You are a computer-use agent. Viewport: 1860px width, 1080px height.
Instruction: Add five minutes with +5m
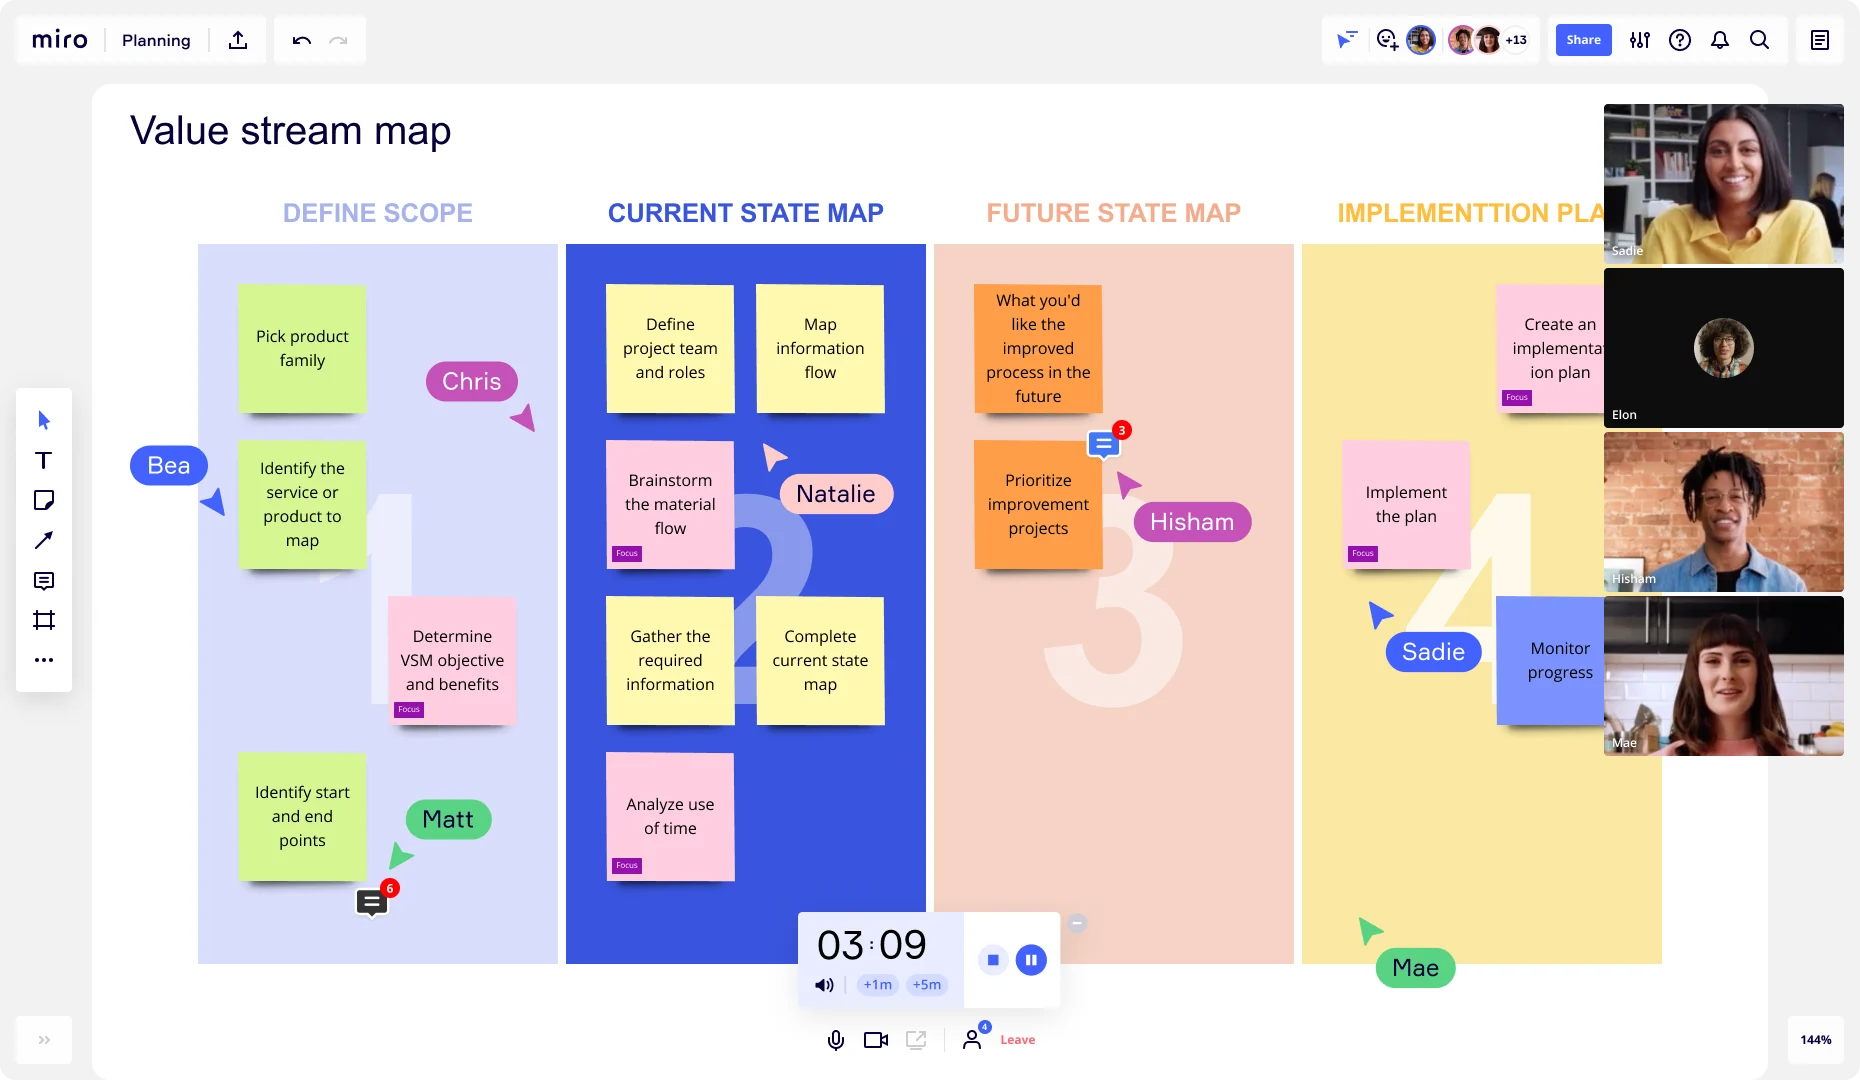click(927, 985)
